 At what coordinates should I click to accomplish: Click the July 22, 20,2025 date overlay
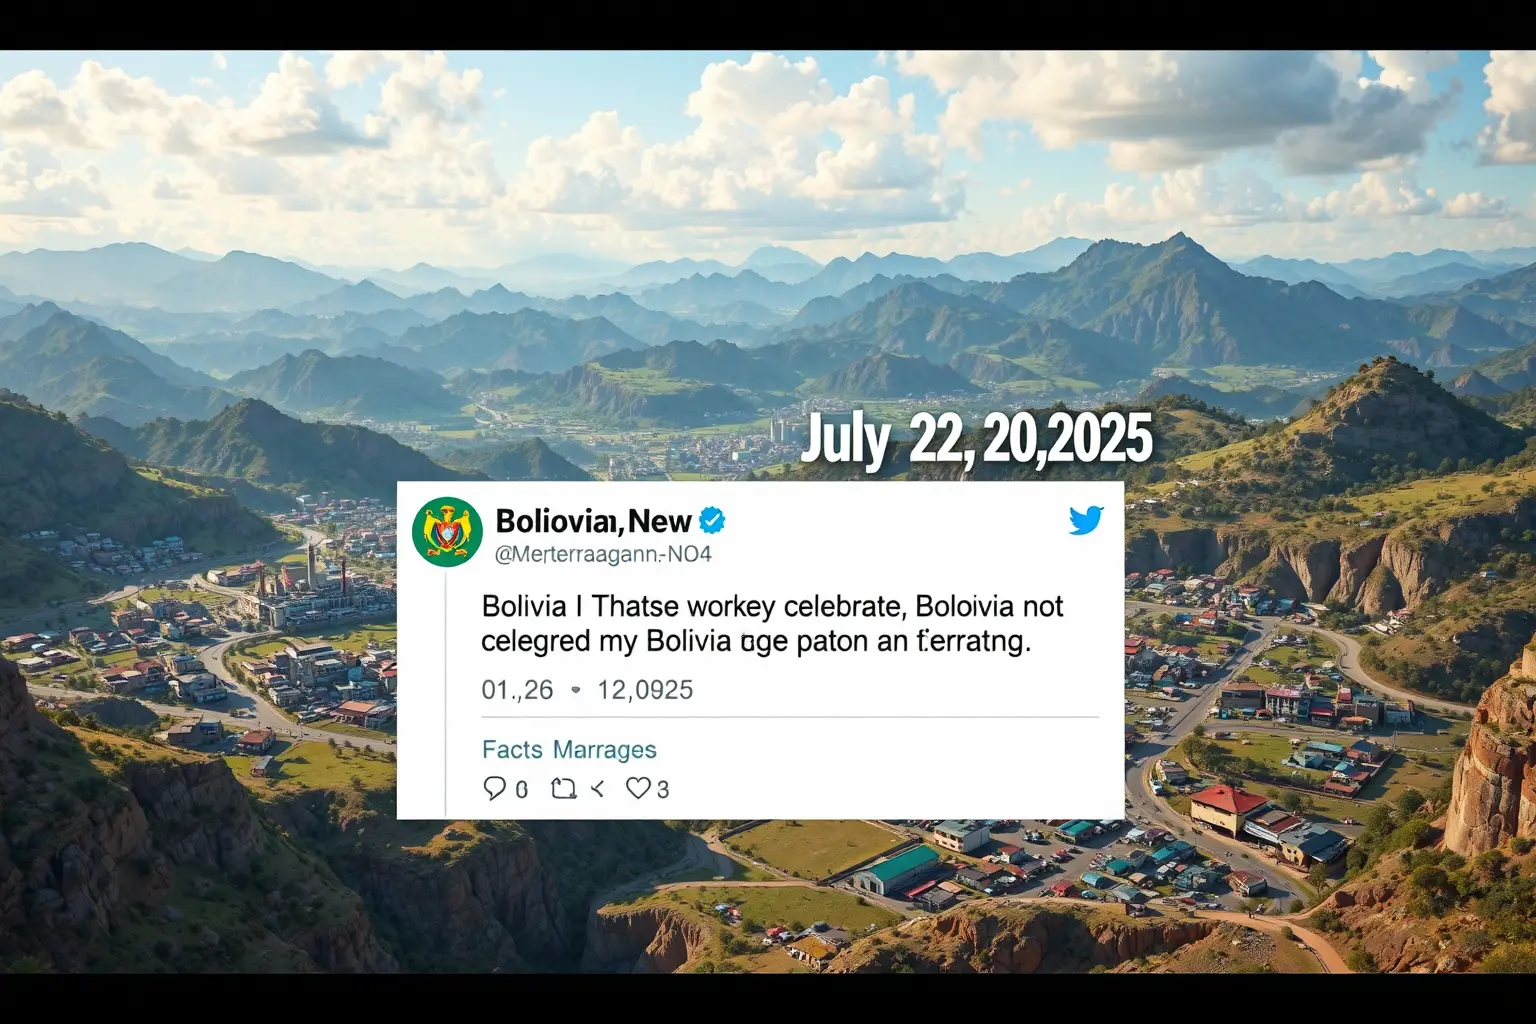(976, 438)
